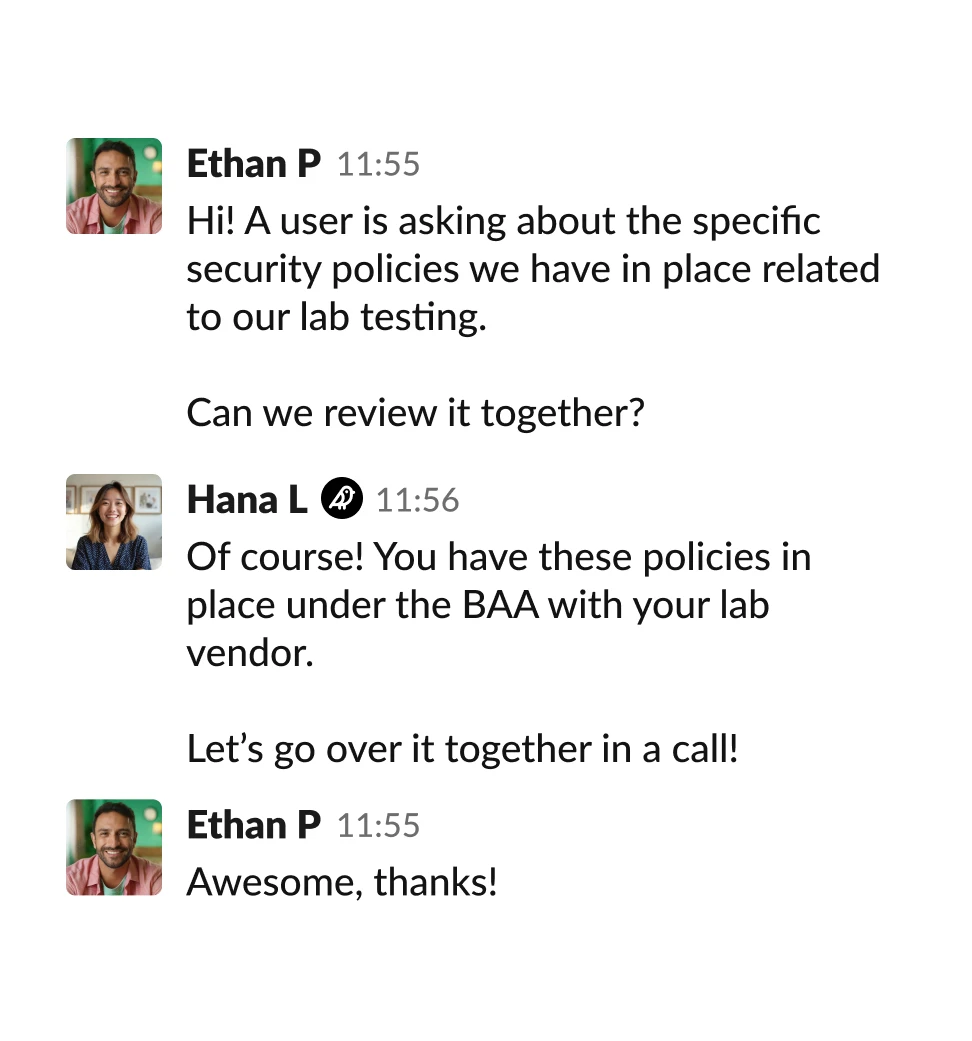Click 'Let's go over it together' message line
Viewport: 972px width, 1041px height.
462,749
